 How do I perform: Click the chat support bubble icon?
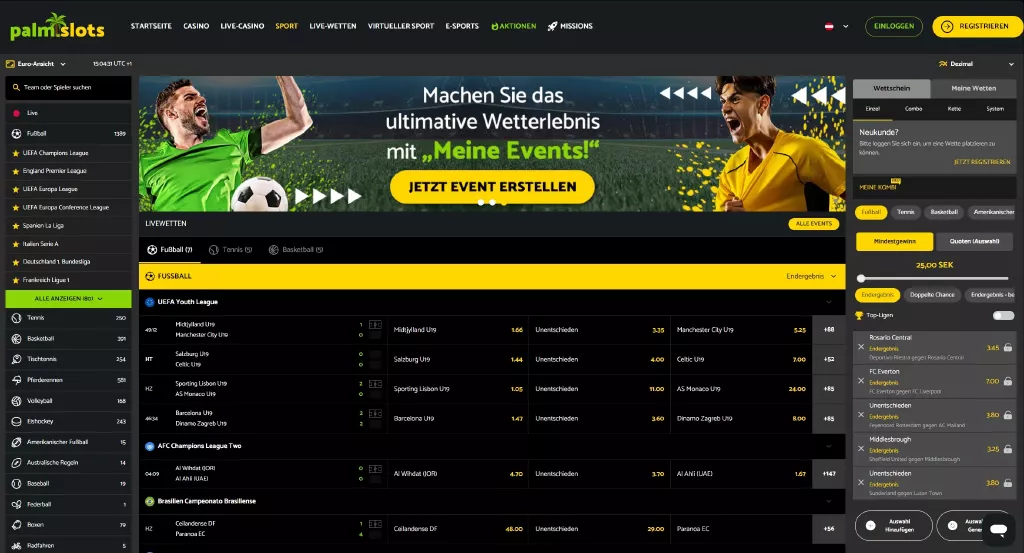998,529
